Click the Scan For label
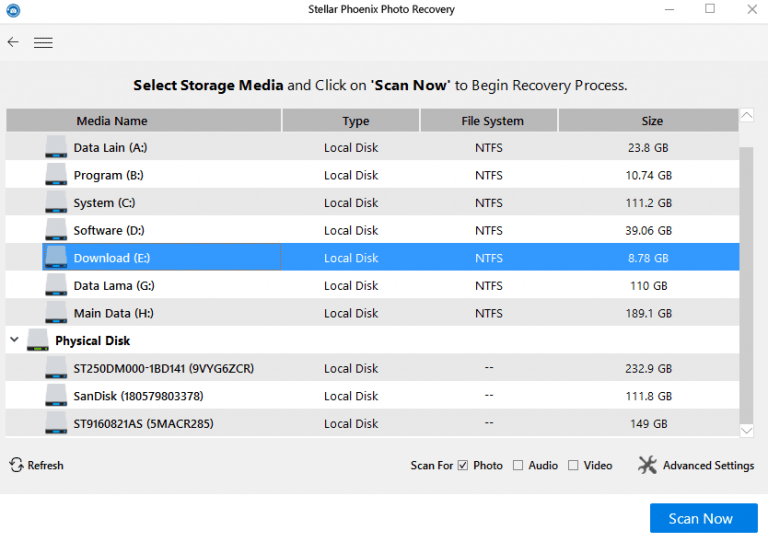Image resolution: width=768 pixels, height=542 pixels. [432, 465]
